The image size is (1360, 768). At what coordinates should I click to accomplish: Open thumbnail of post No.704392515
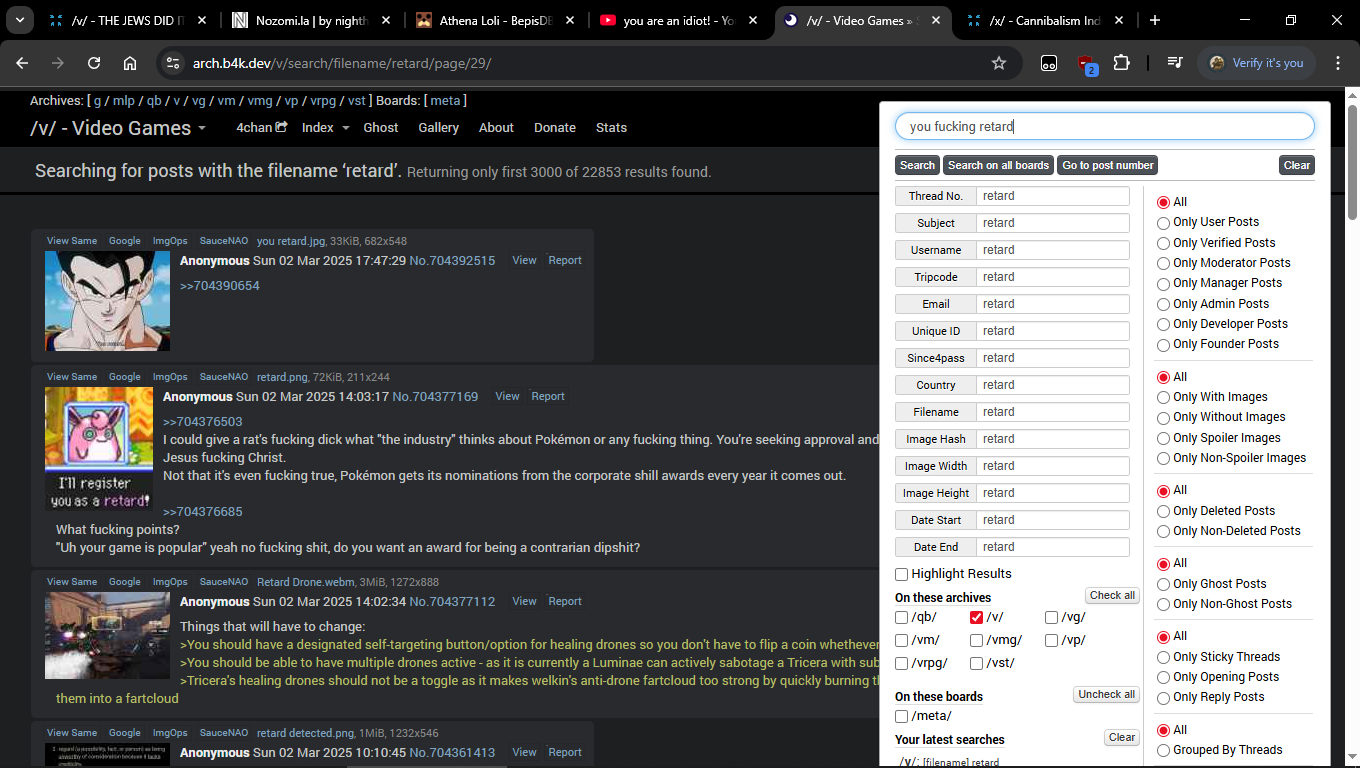point(107,301)
